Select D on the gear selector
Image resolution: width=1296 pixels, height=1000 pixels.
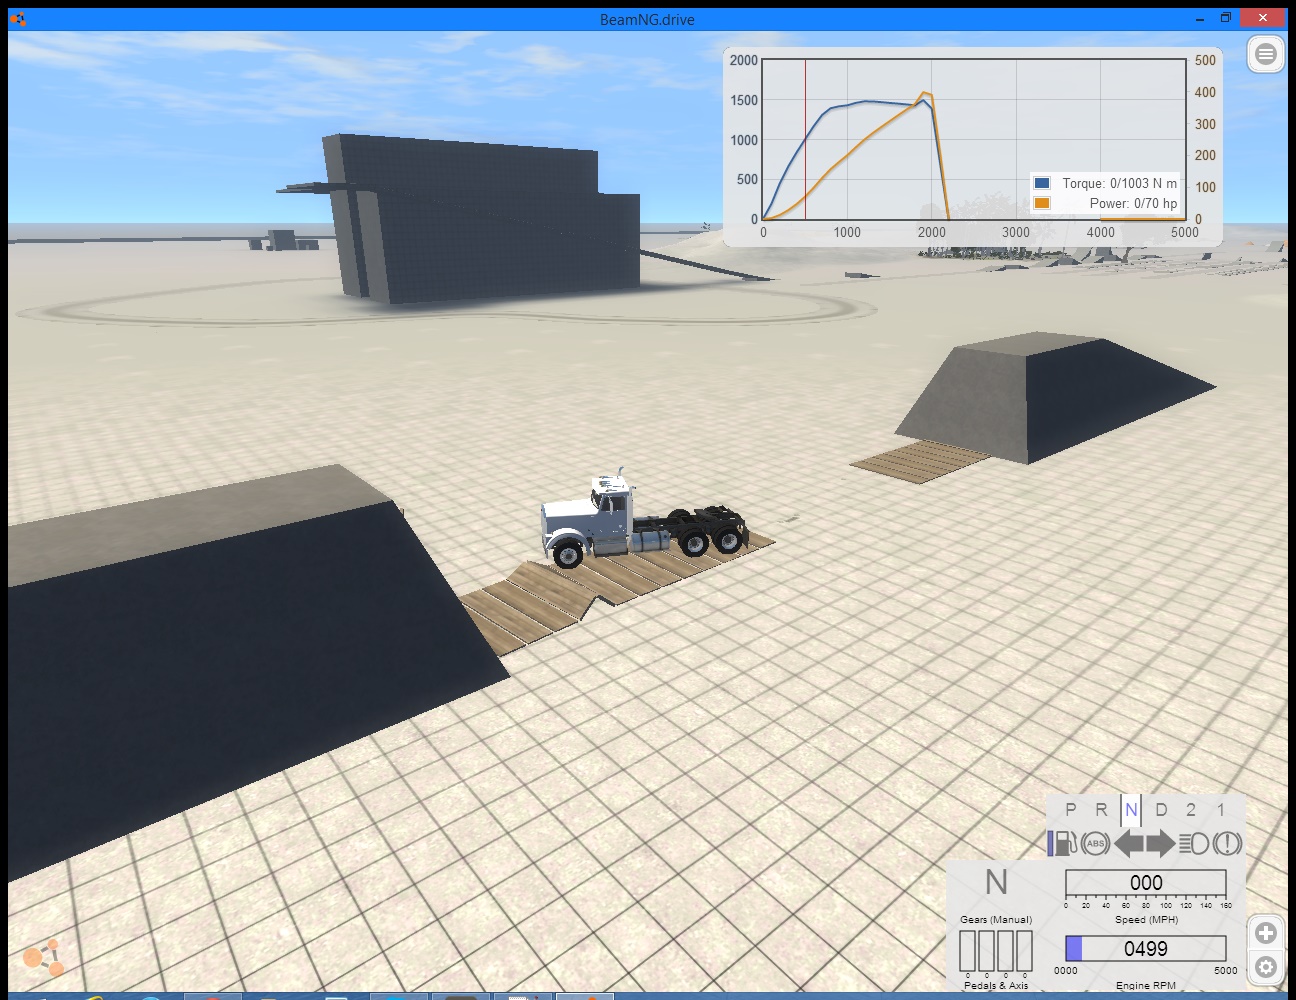pos(1161,810)
